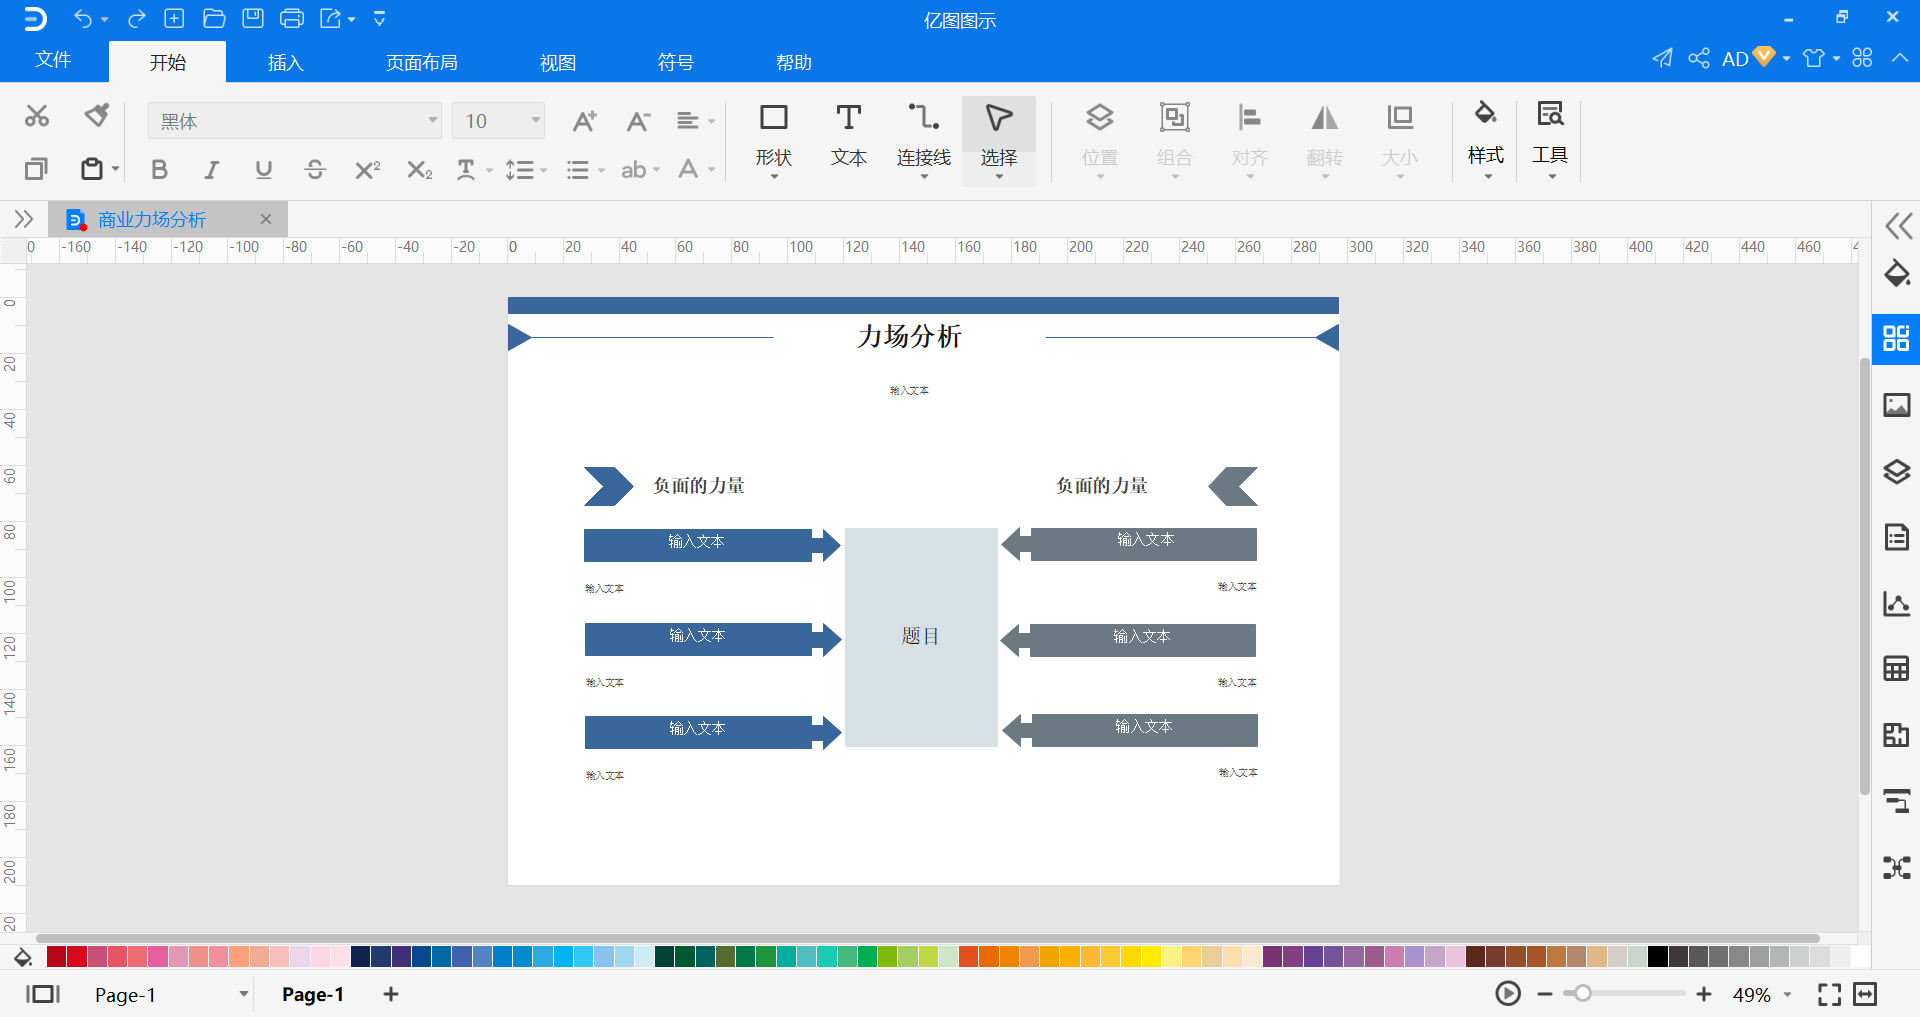Click the zoom slider handle
The image size is (1920, 1017).
pos(1582,994)
